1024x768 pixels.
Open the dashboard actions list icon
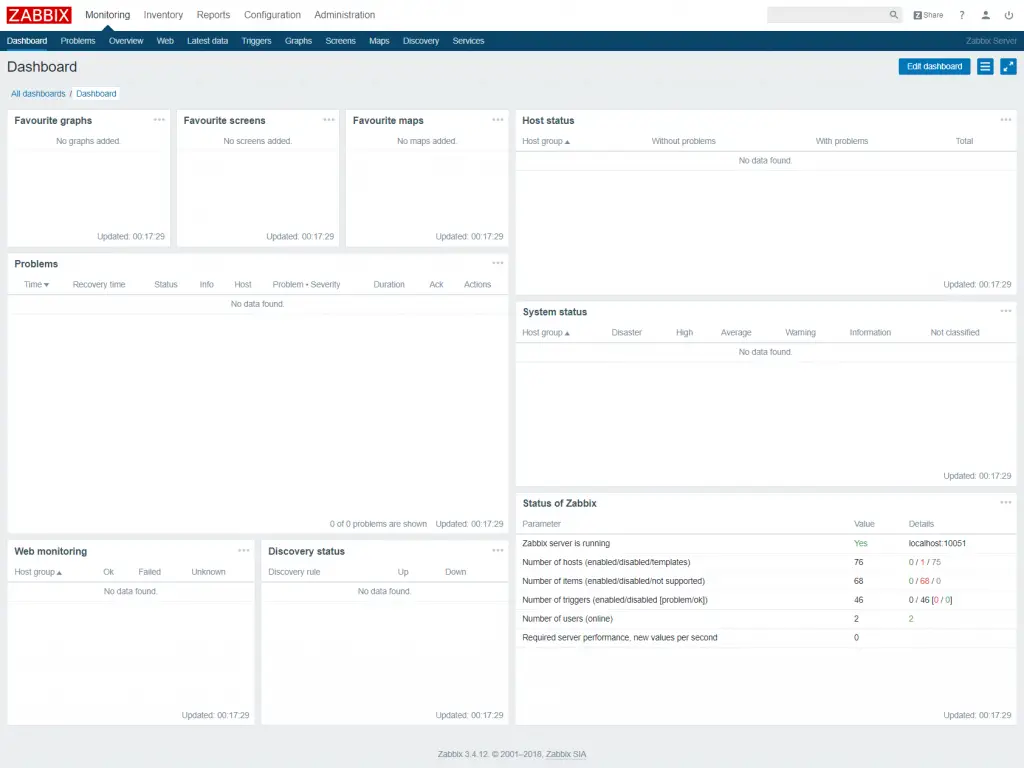click(985, 67)
